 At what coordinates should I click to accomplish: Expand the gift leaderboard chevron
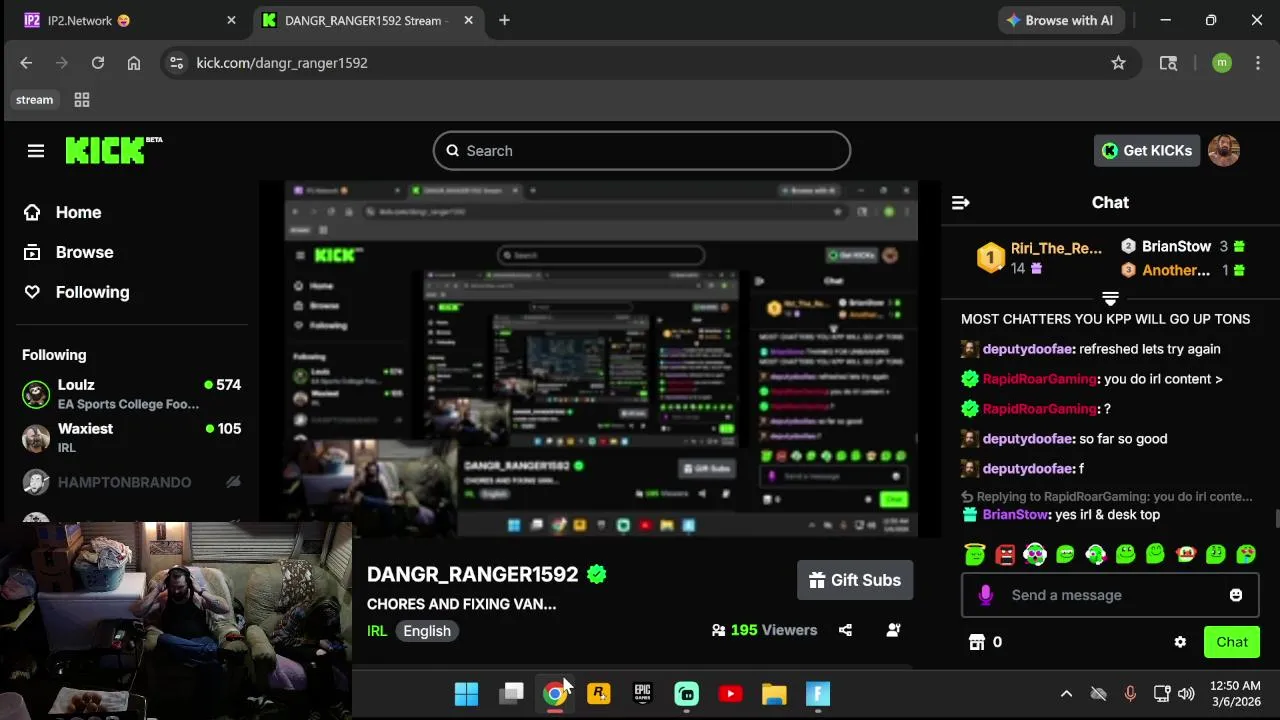1110,299
